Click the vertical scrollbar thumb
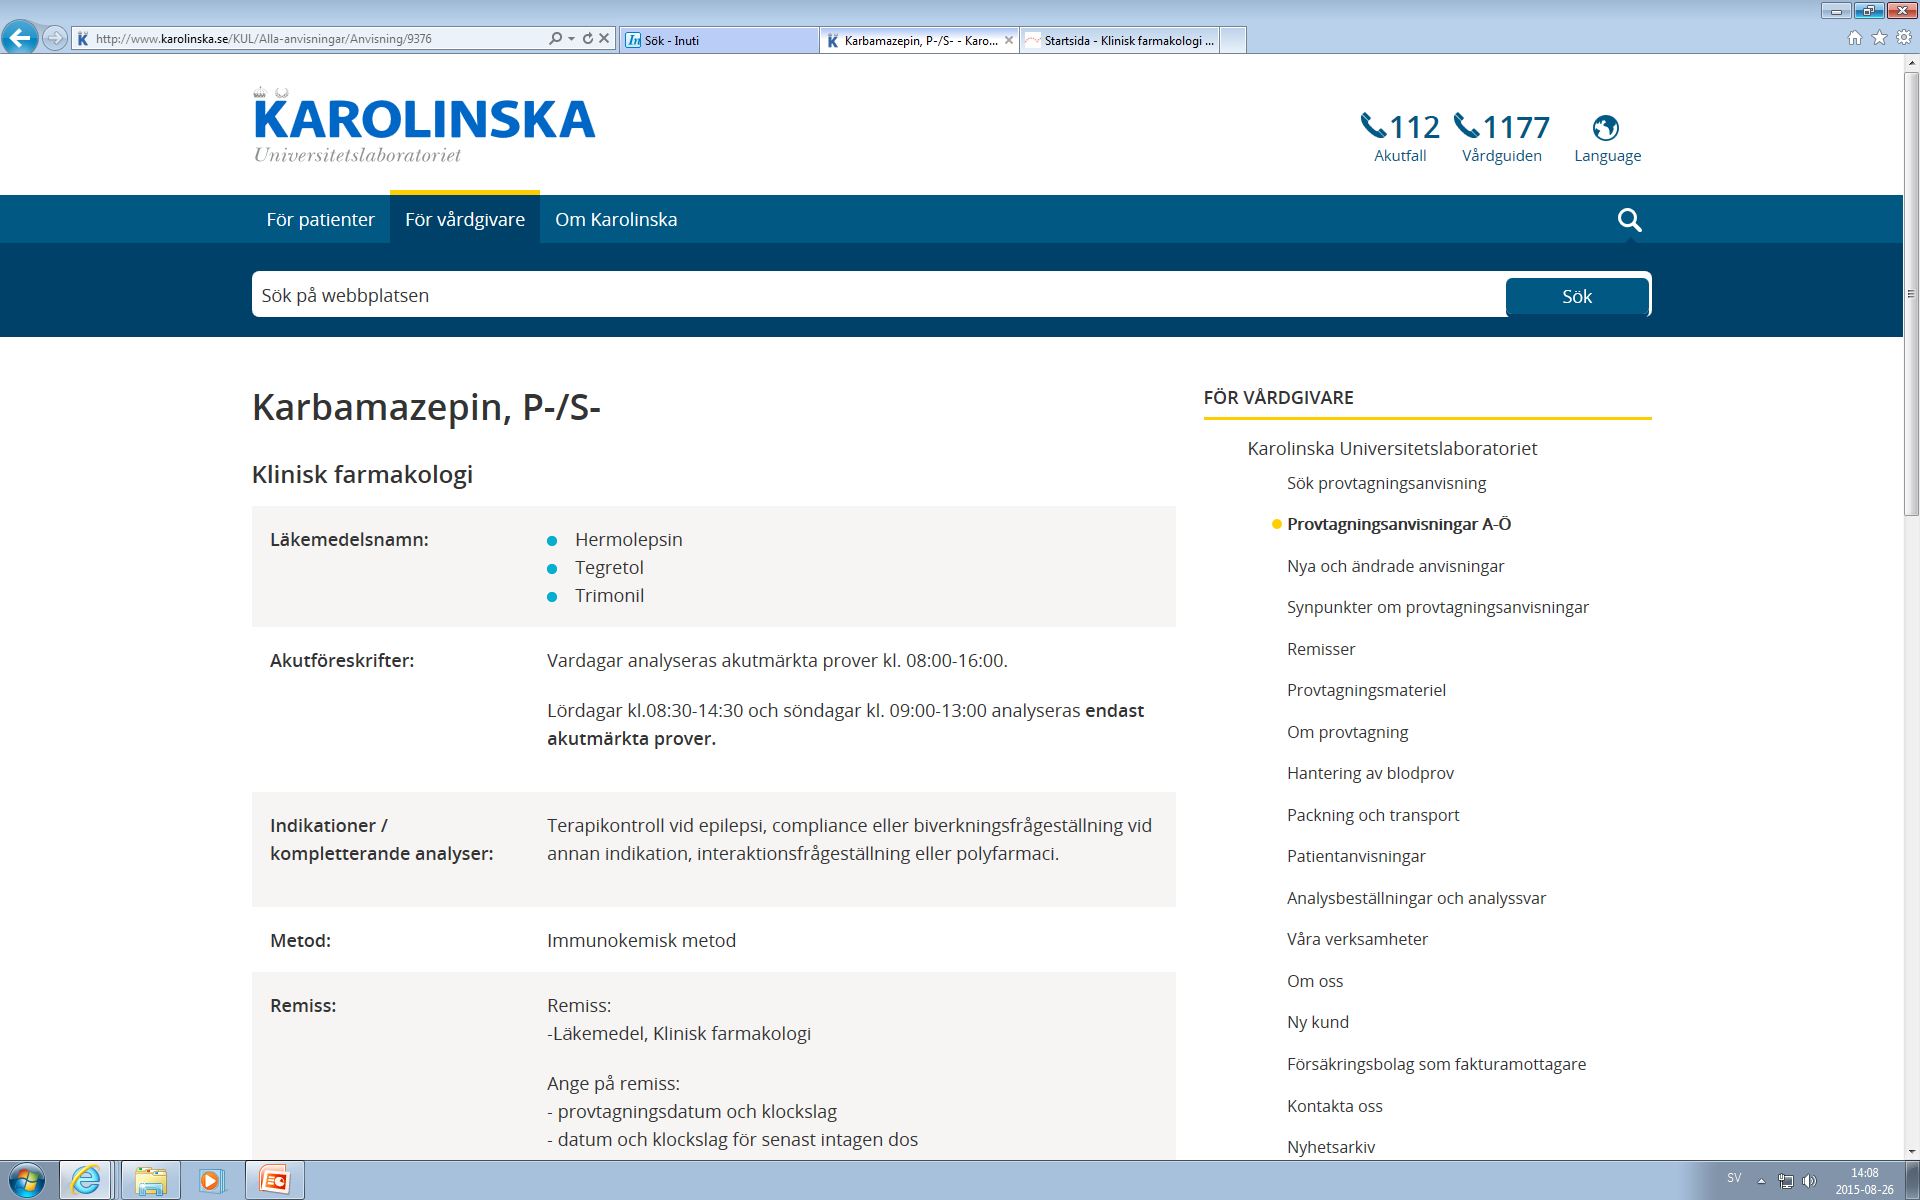Screen dimensions: 1920x1200 1911,294
